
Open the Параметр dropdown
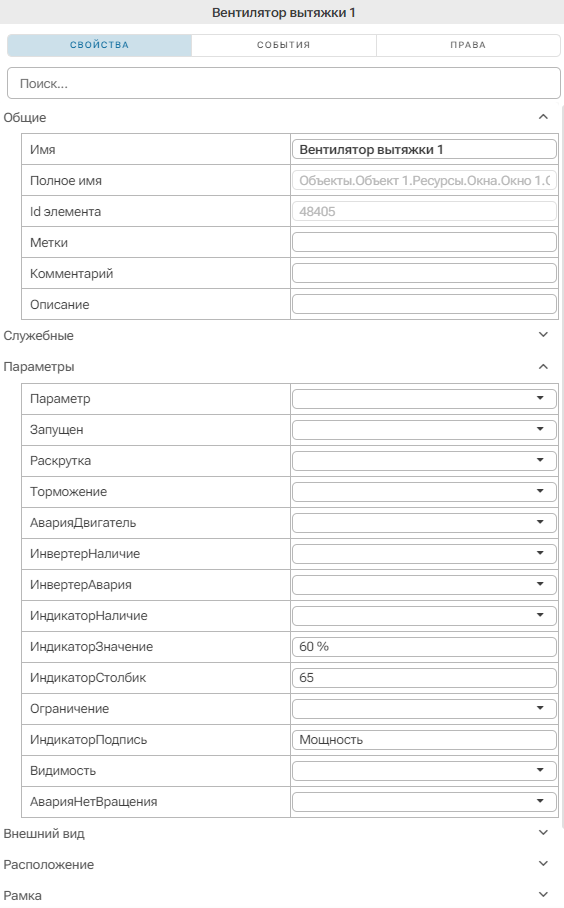click(424, 398)
